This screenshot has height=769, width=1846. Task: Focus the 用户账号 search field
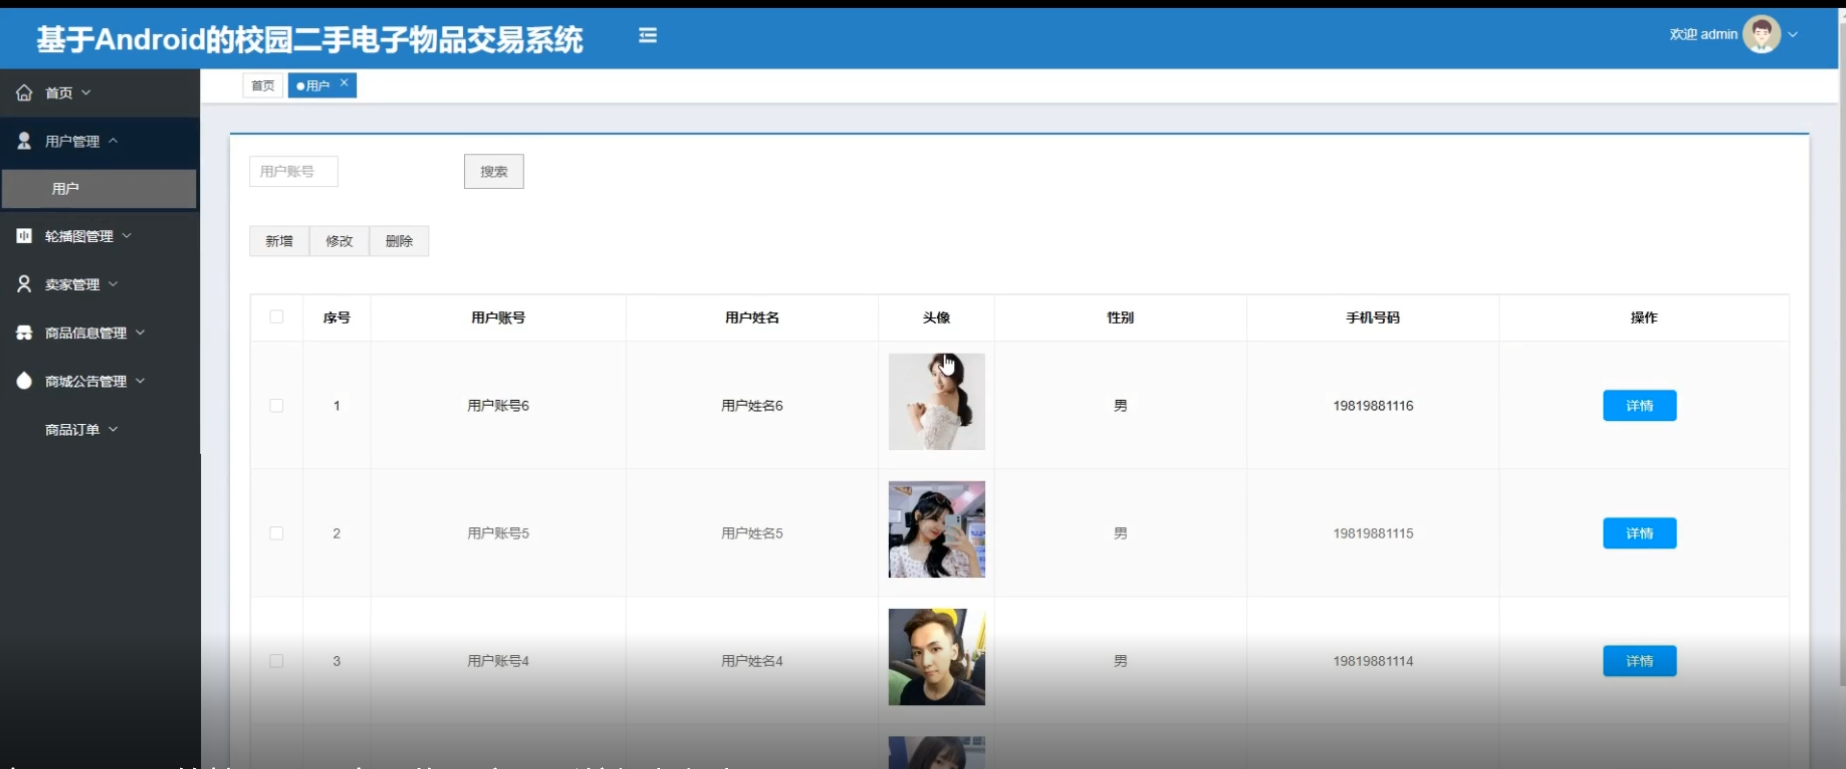click(293, 171)
